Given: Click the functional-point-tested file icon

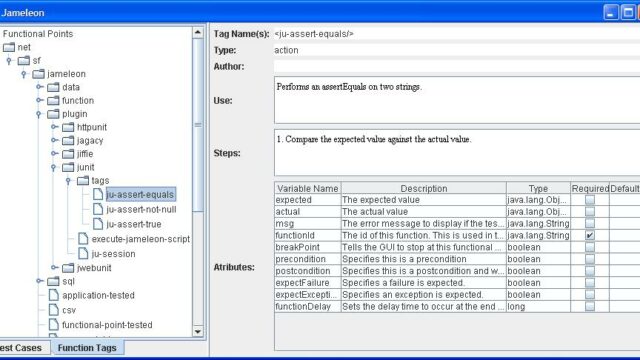Looking at the screenshot, I should (x=53, y=325).
